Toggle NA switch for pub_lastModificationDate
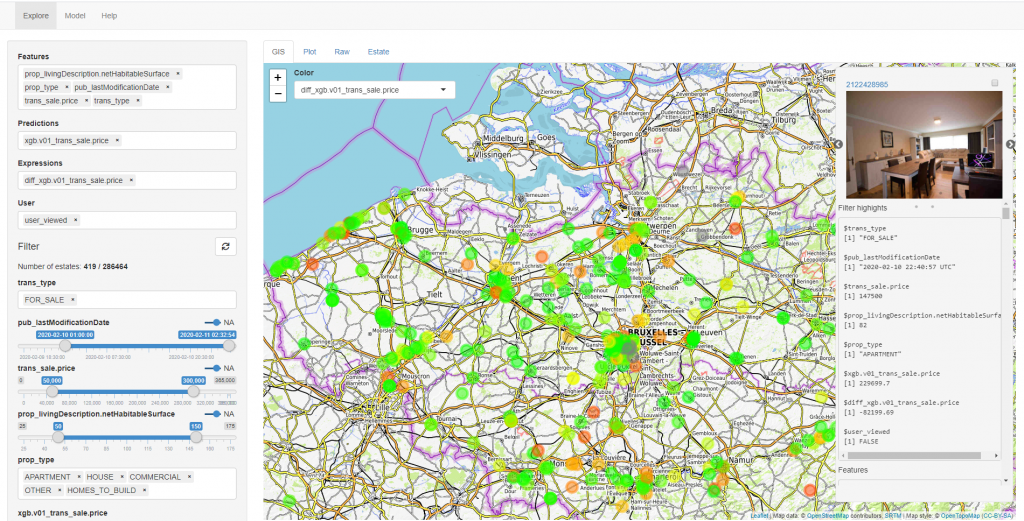The width and height of the screenshot is (1024, 521). 212,322
